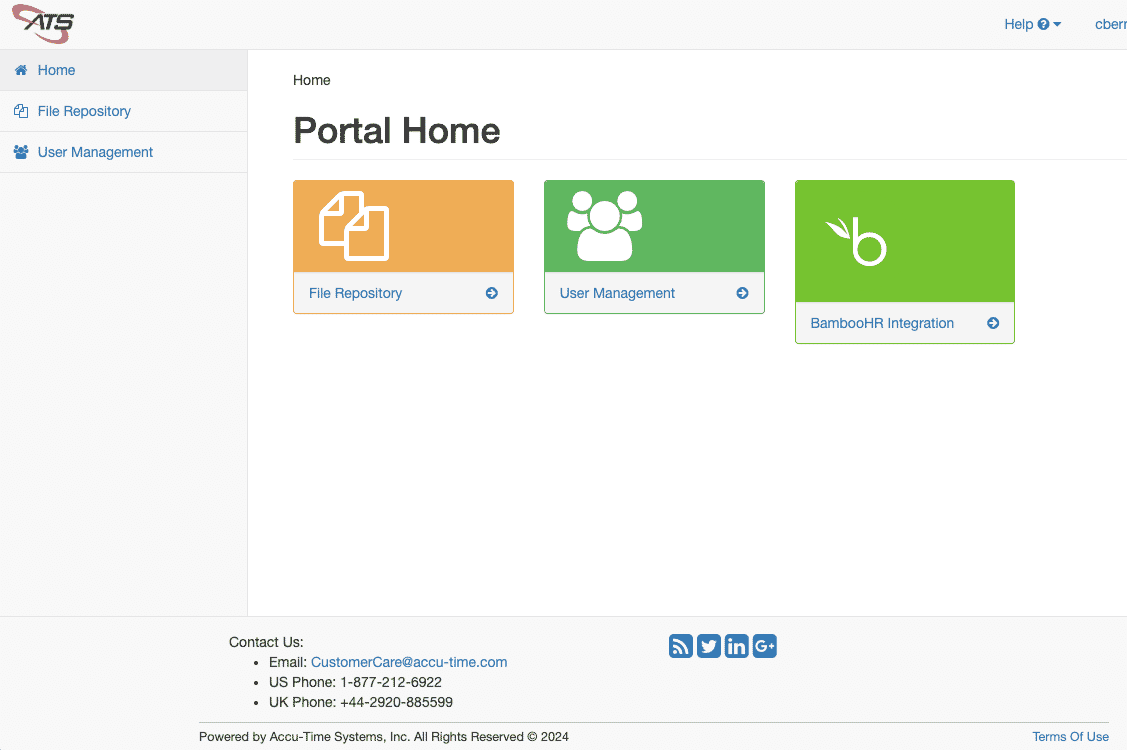The width and height of the screenshot is (1127, 750).
Task: Click the home icon in the sidebar
Action: [21, 70]
